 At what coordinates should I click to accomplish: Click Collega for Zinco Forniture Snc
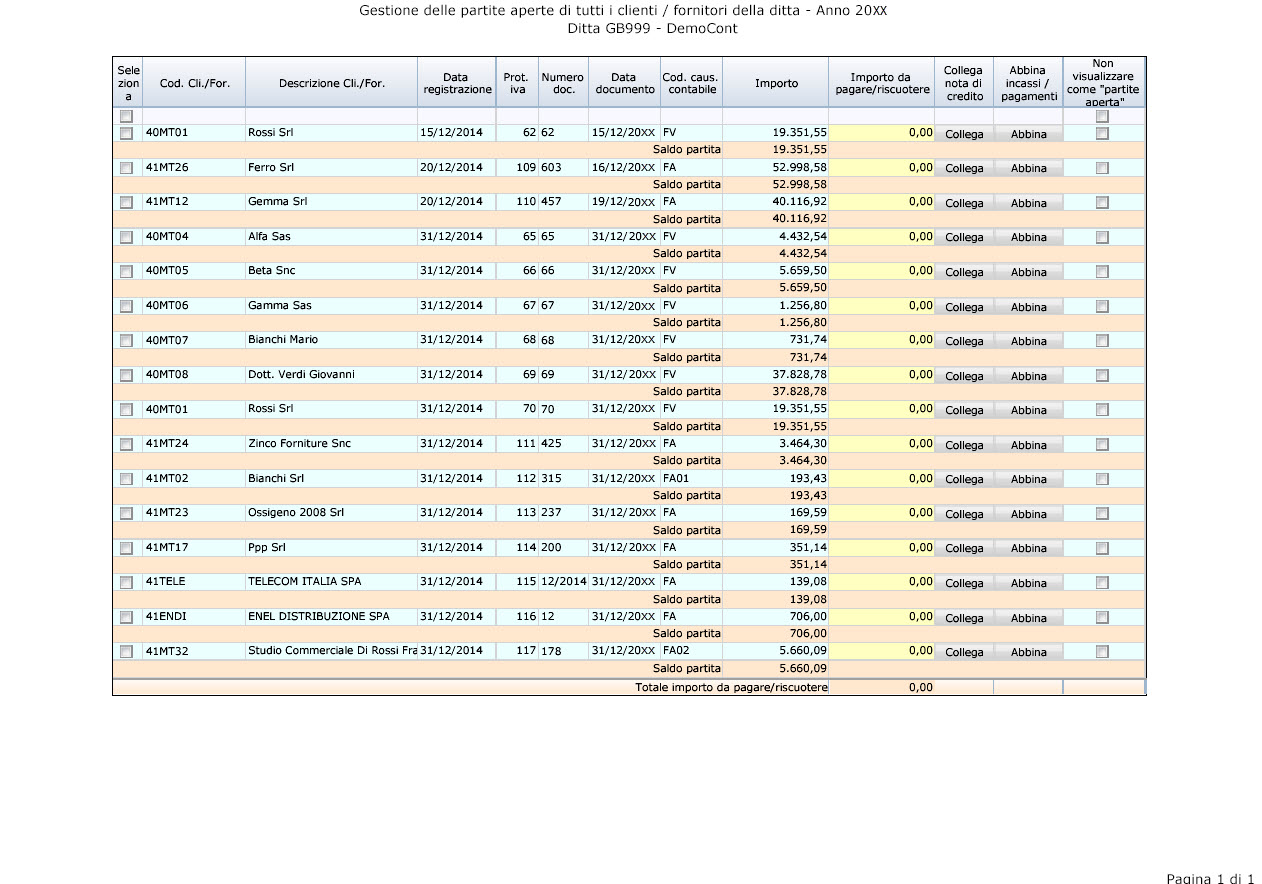(964, 445)
